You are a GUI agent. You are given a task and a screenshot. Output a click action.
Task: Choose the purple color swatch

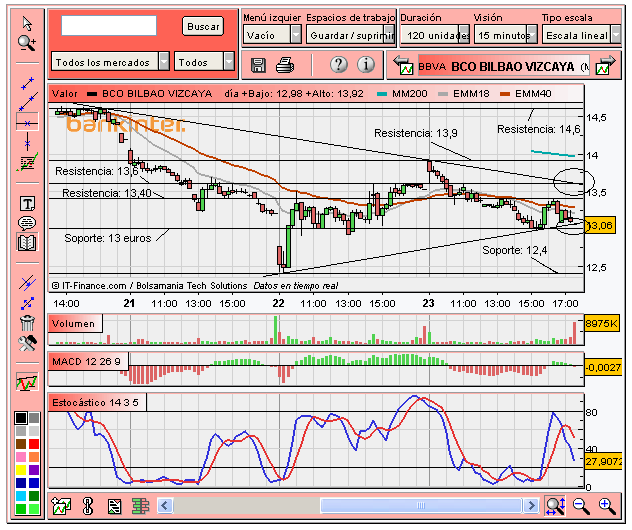(34, 470)
